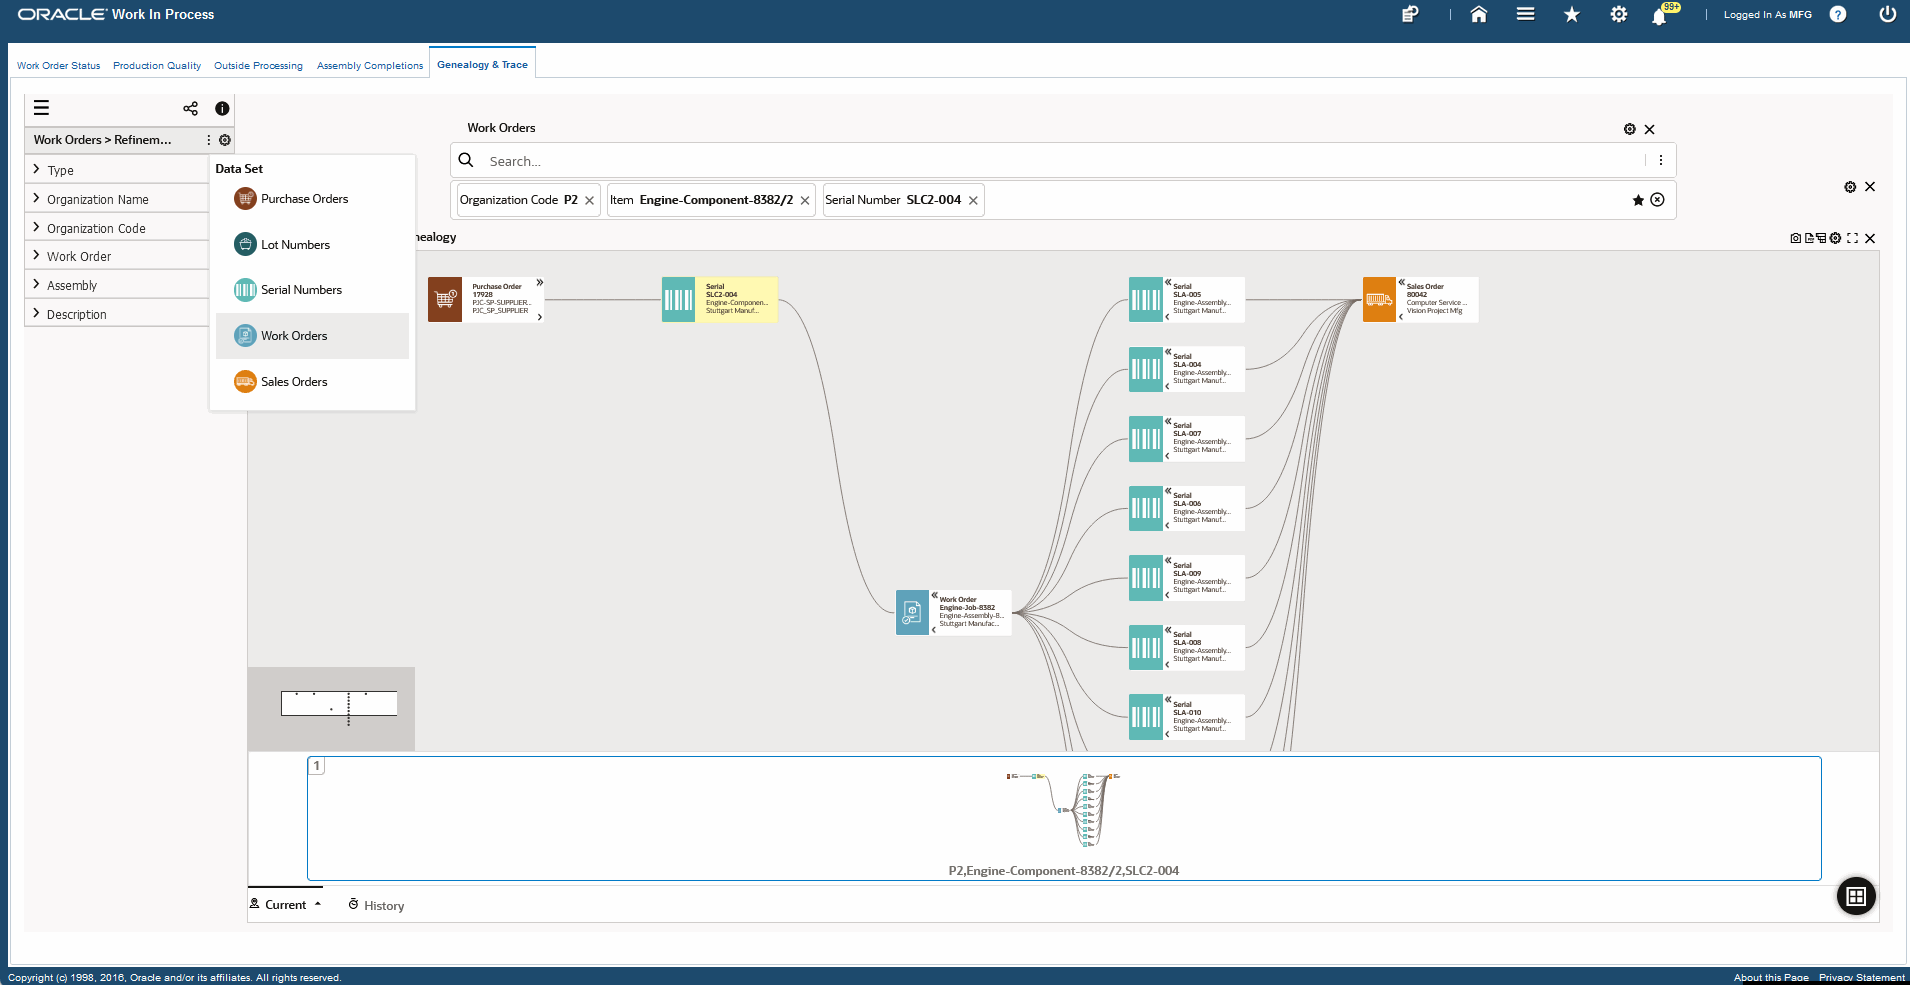
Task: Choose Work Orders data set
Action: click(312, 336)
